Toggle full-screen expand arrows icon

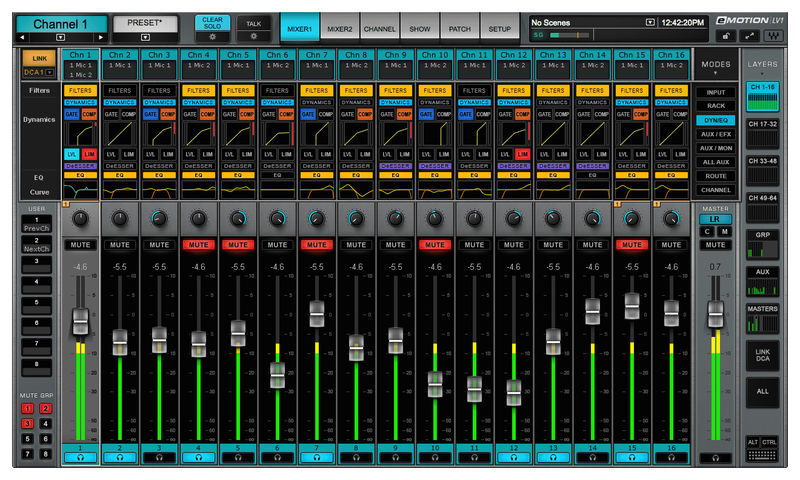(749, 36)
